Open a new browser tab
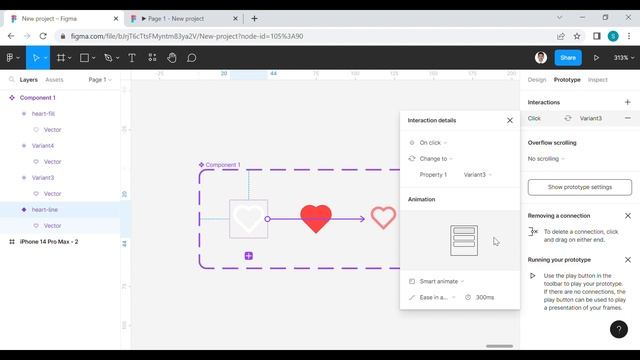 (254, 18)
